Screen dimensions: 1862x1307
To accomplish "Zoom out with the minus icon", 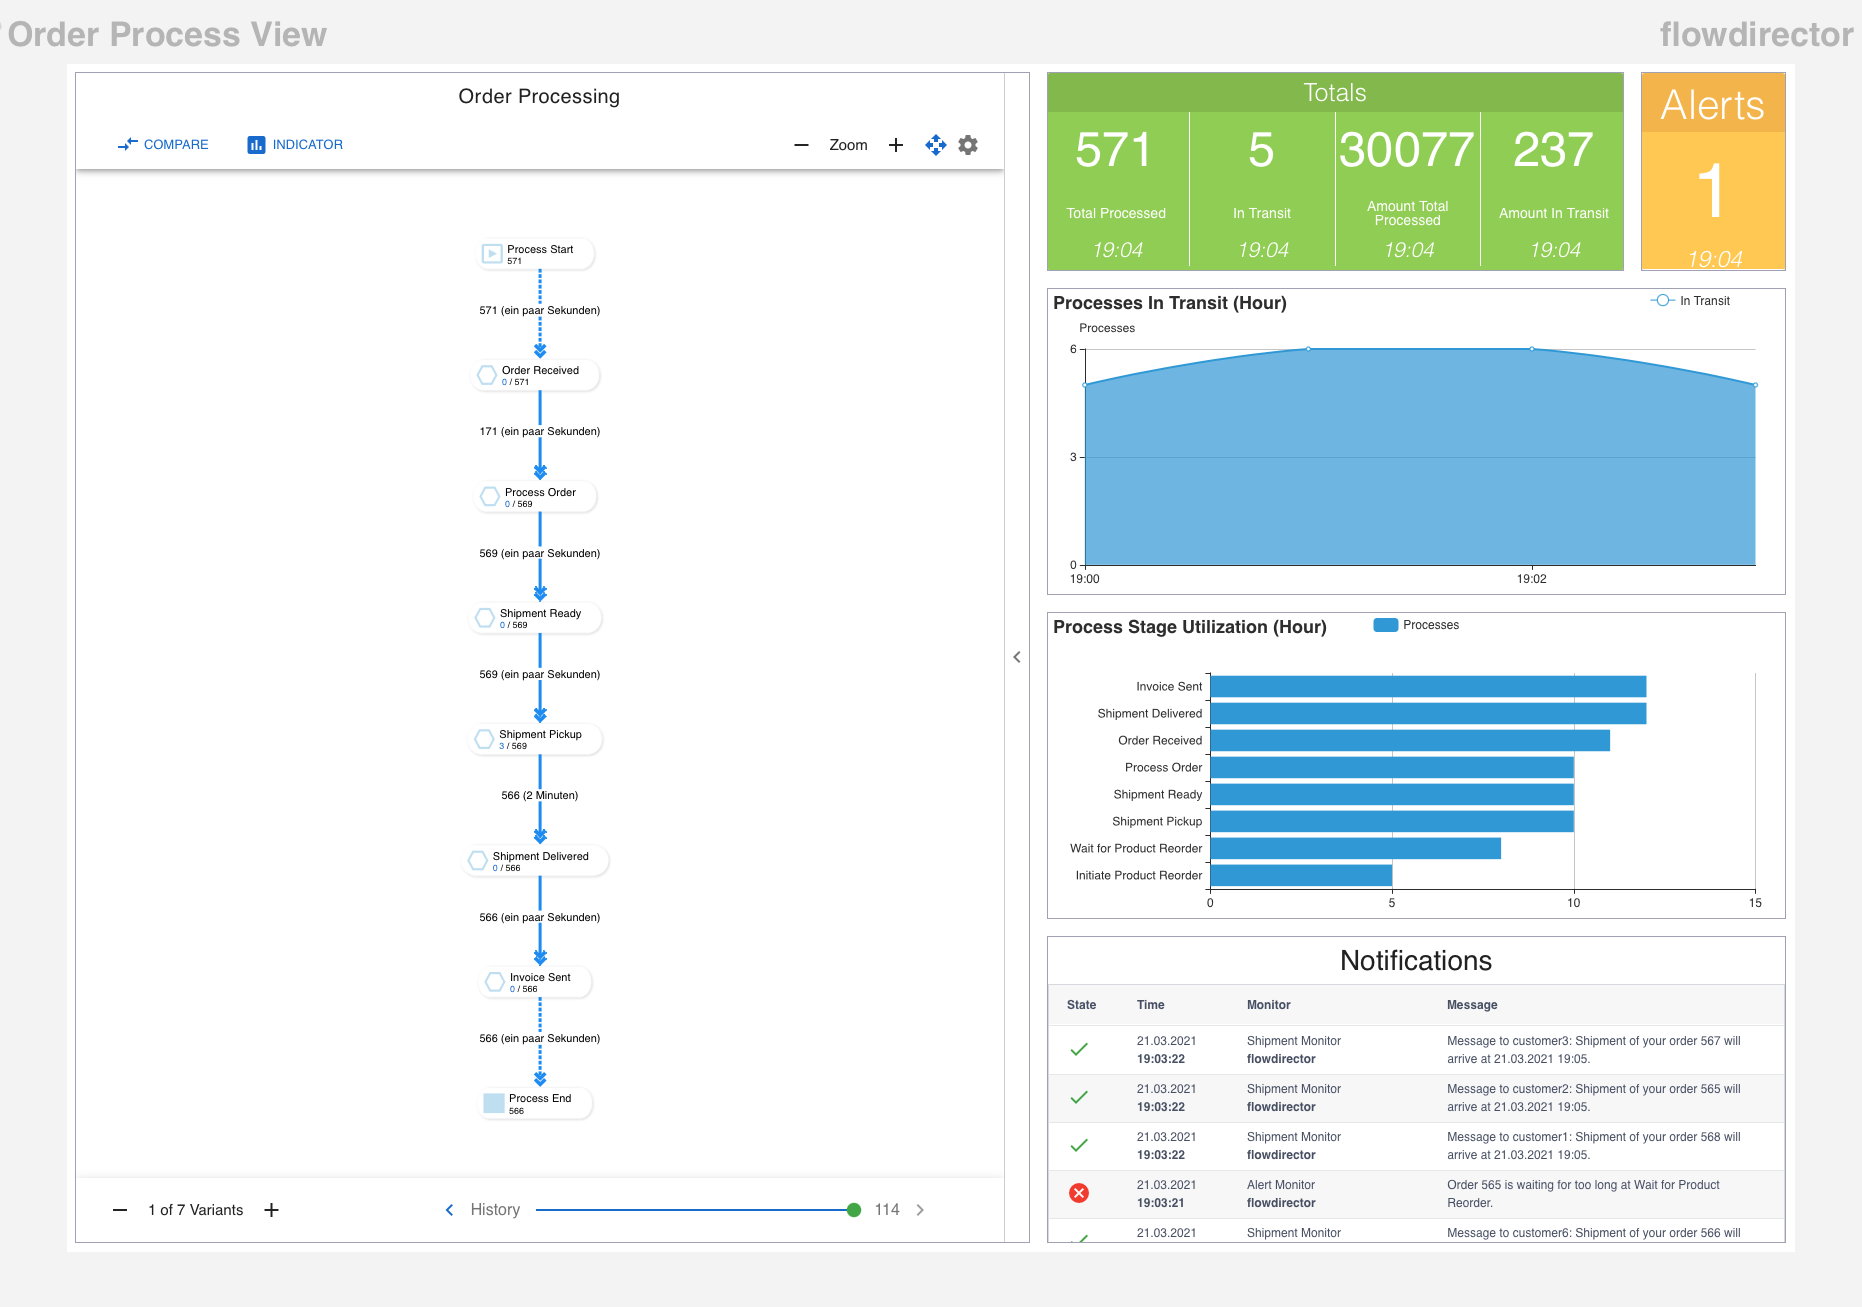I will point(801,145).
